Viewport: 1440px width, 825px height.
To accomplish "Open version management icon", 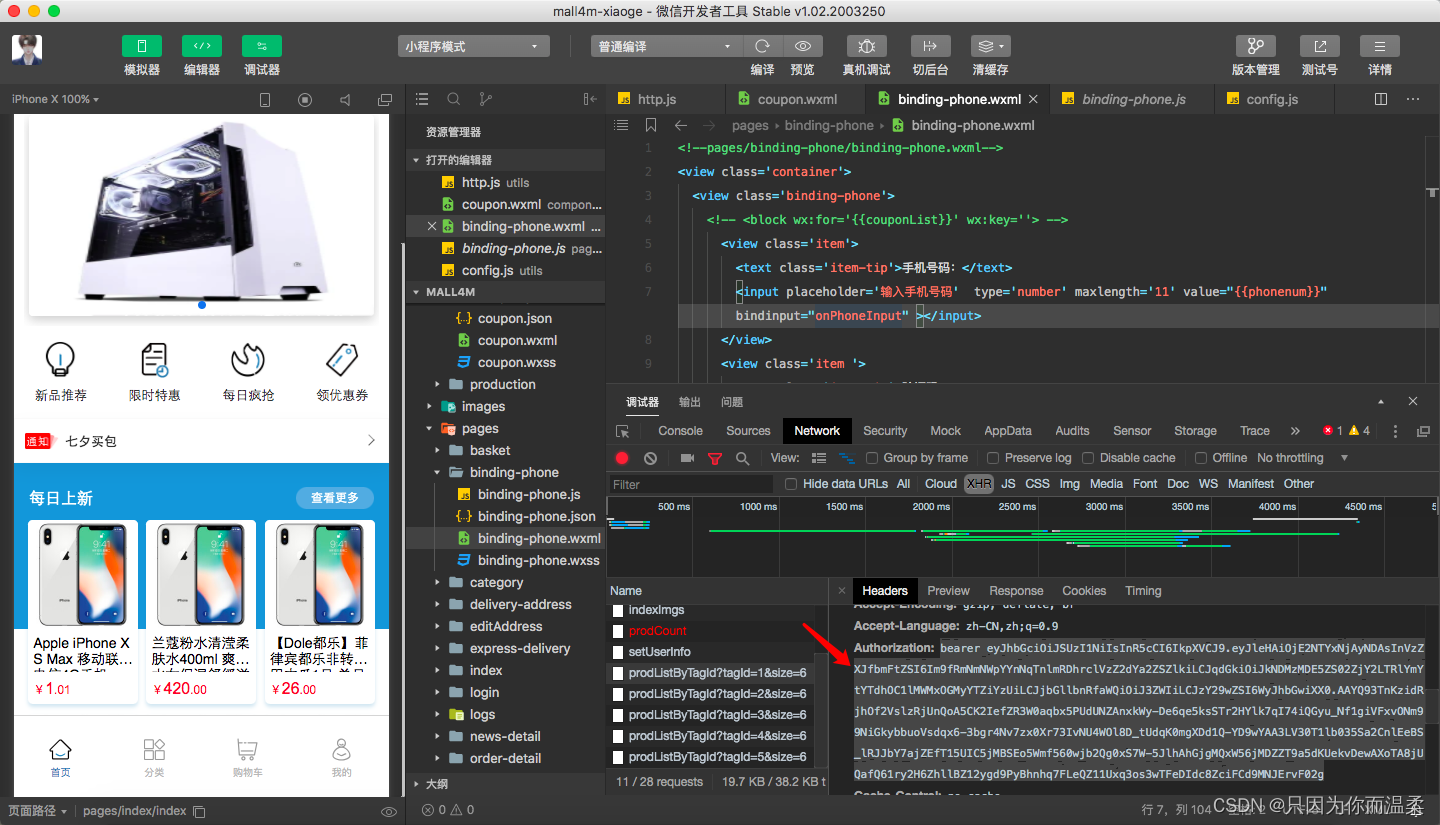I will tap(1255, 46).
